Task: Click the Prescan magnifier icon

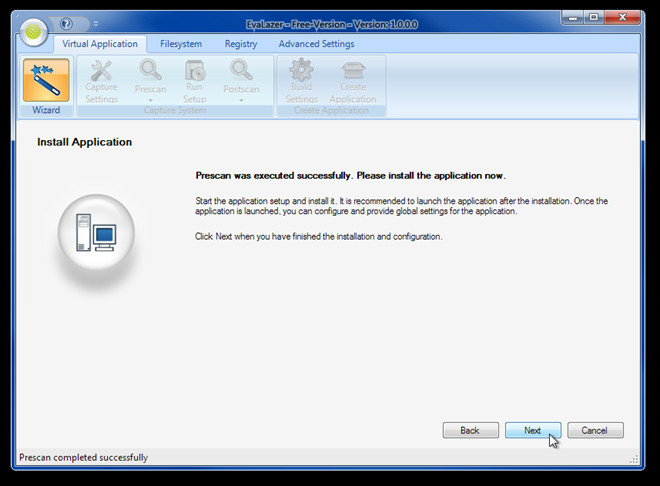Action: tap(150, 70)
